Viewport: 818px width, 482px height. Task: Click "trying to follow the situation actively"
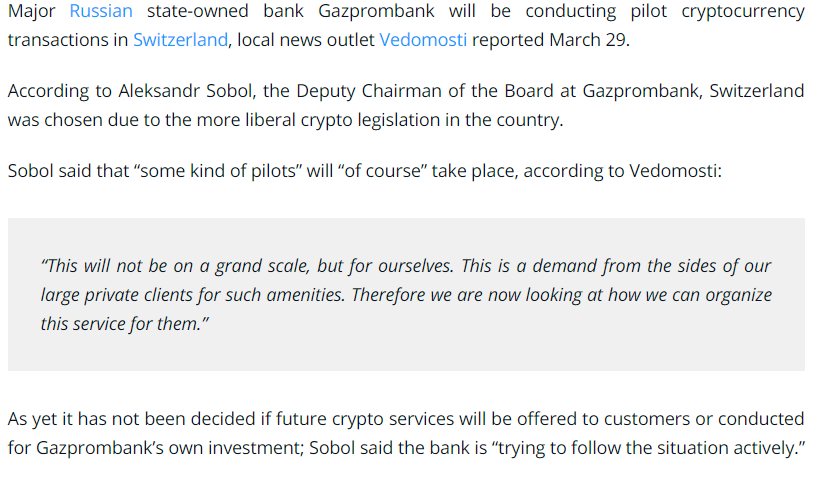645,448
